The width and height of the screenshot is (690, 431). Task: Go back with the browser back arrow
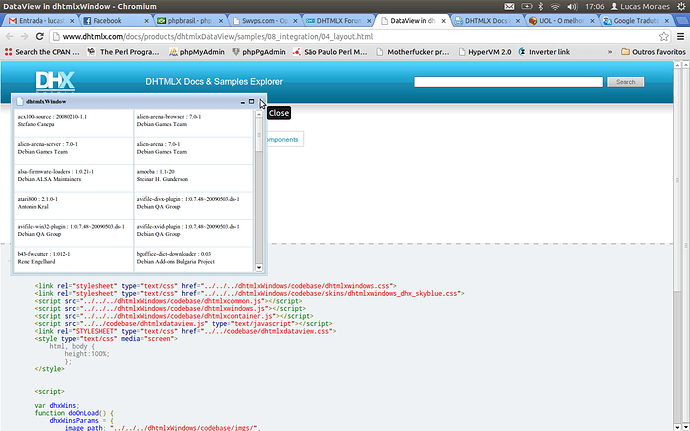tap(10, 37)
